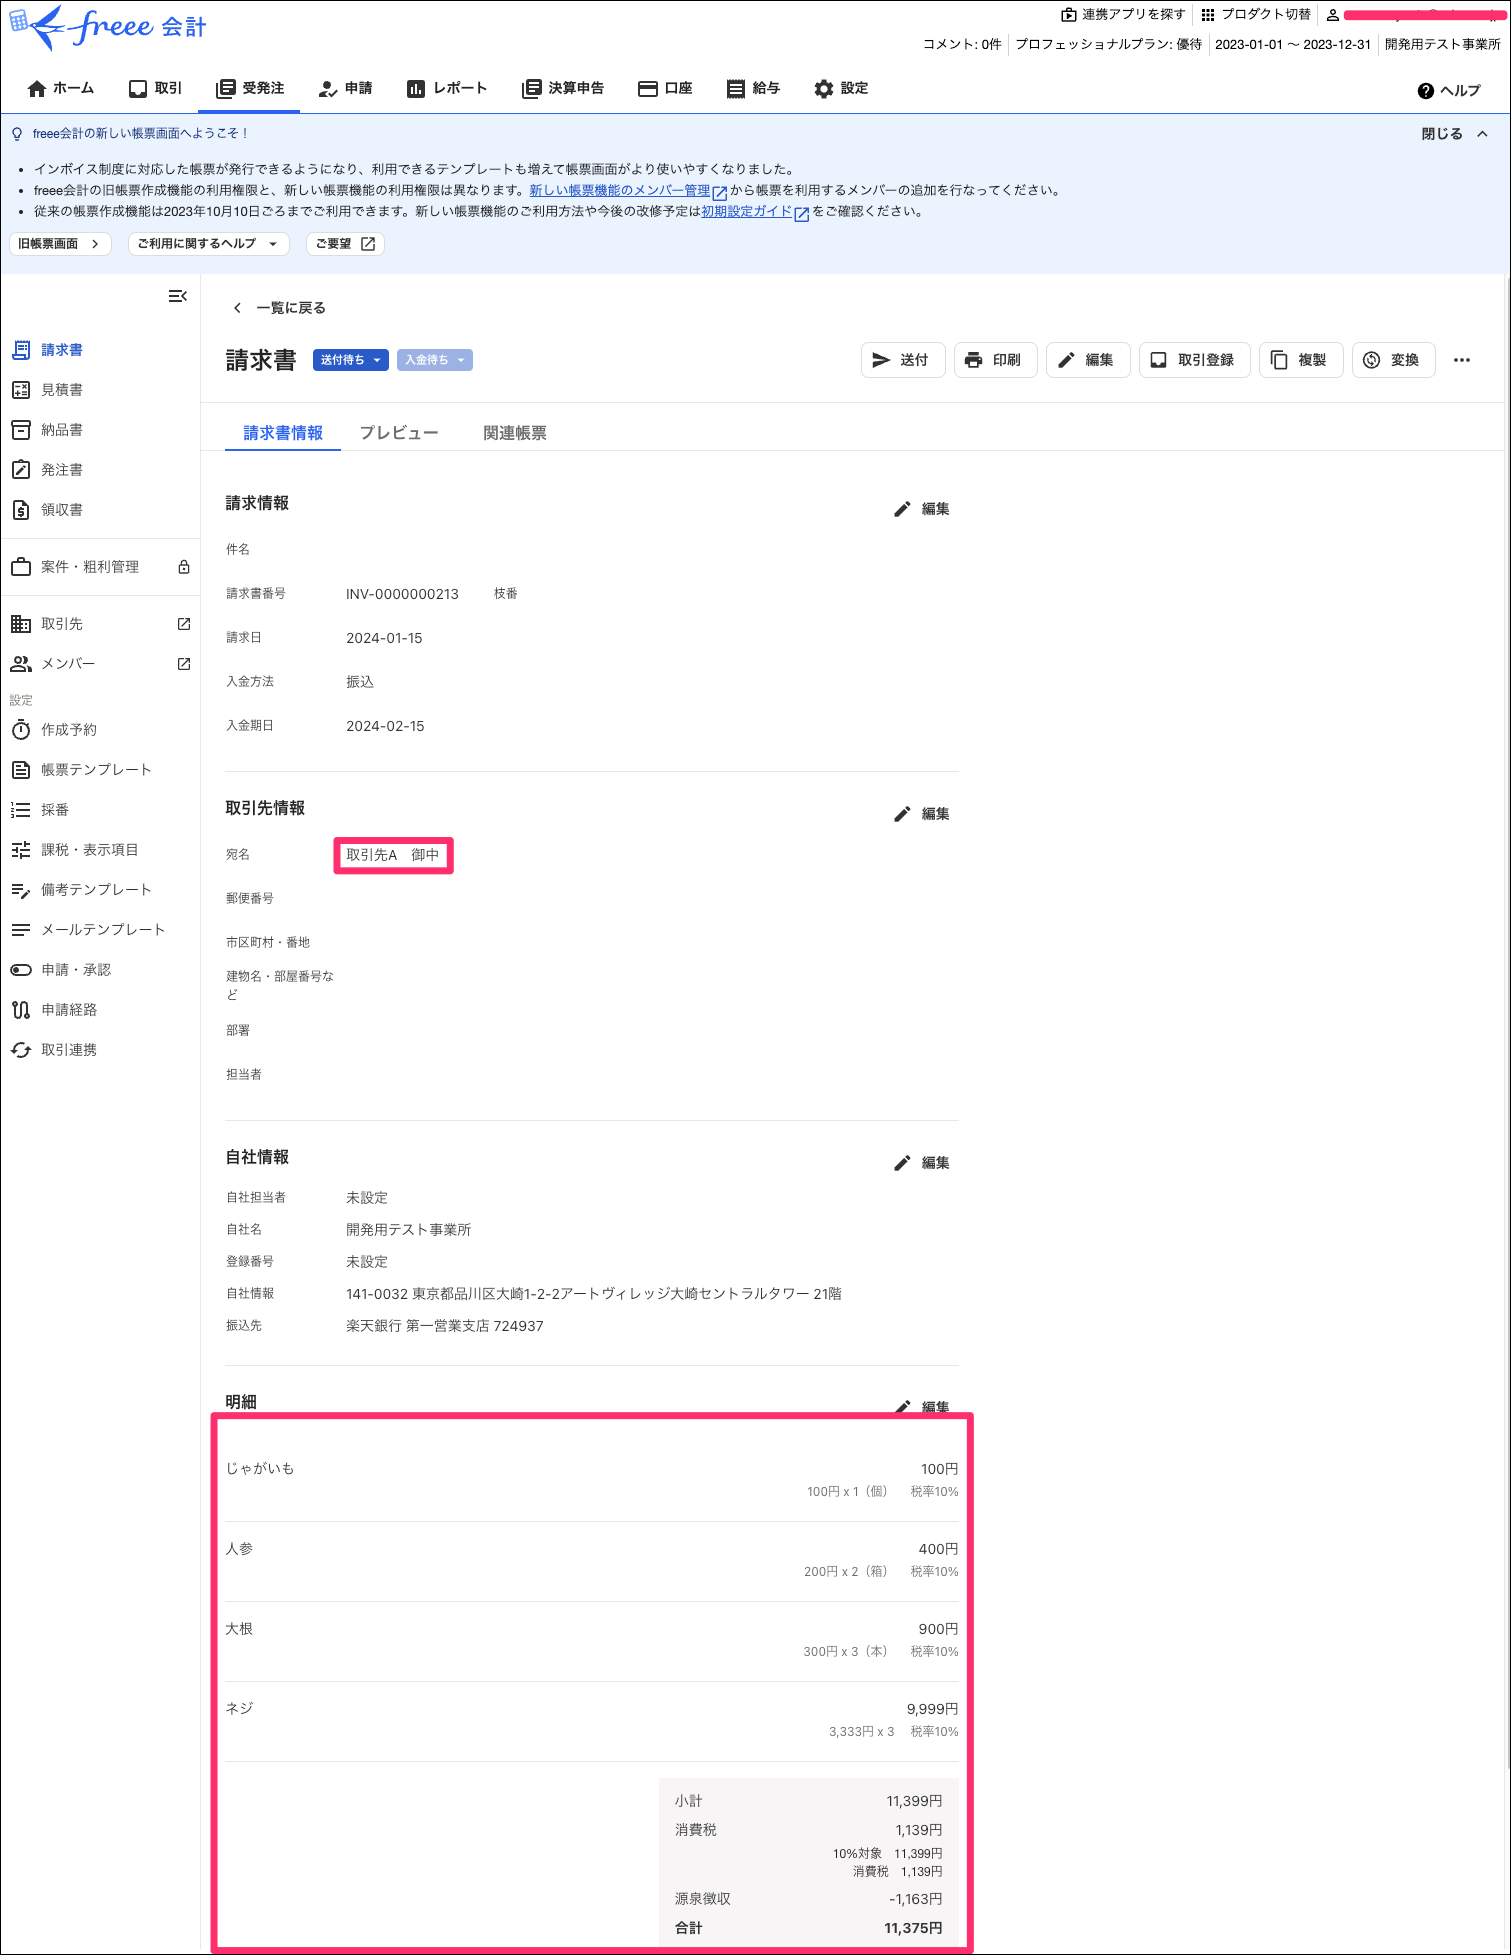Click the 旧帳票画面 button

[x=60, y=244]
